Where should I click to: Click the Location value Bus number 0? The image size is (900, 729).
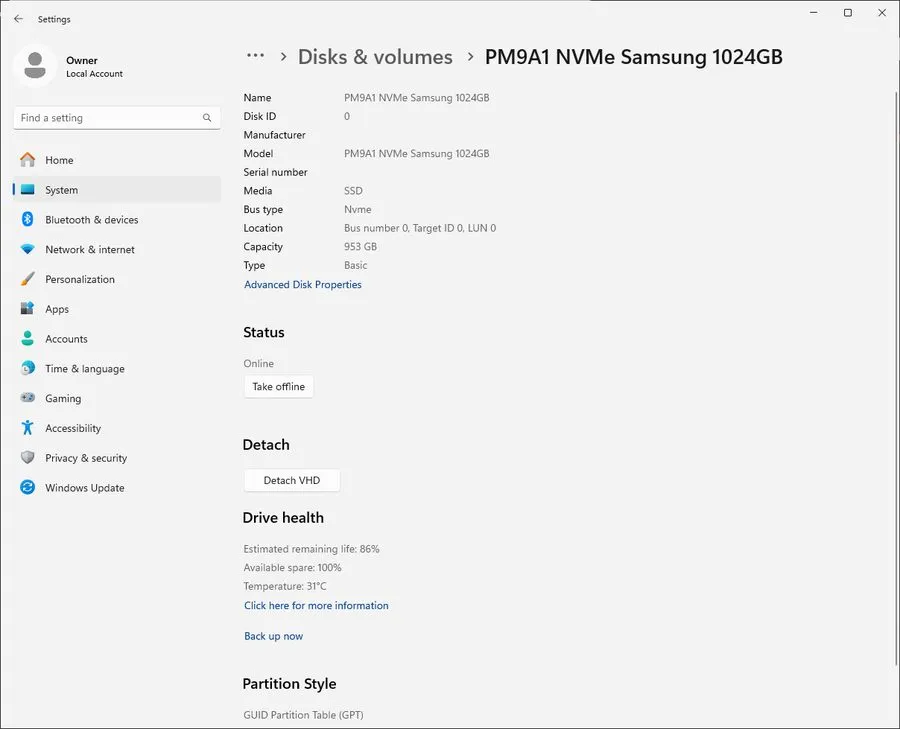point(420,228)
